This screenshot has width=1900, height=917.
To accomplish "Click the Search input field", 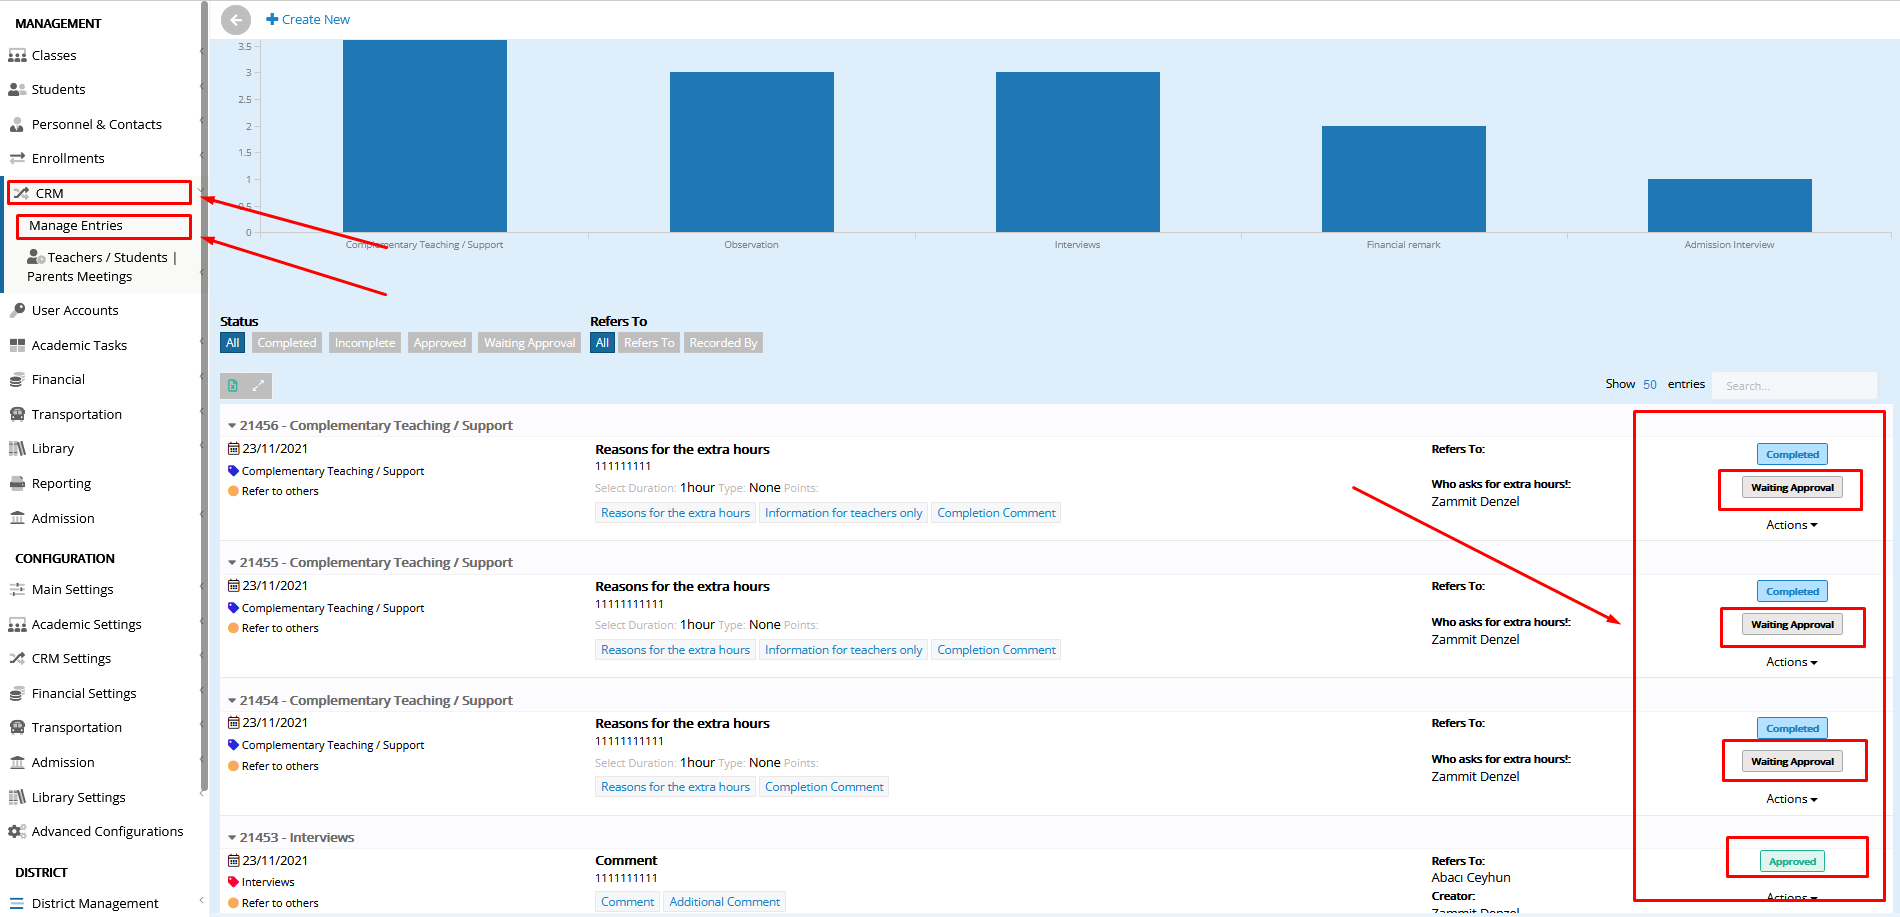I will pyautogui.click(x=1794, y=386).
